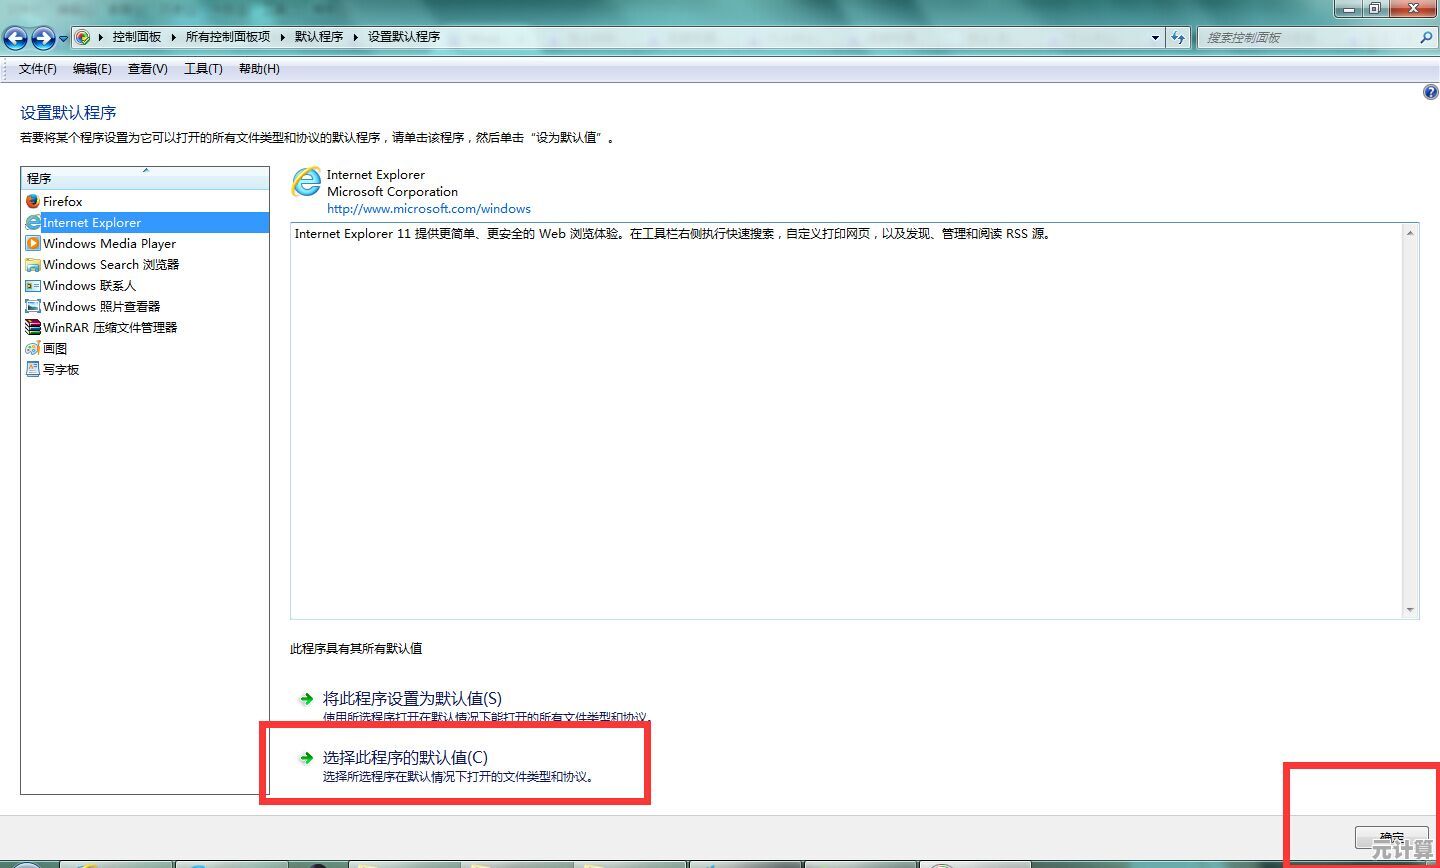Viewport: 1440px width, 868px height.
Task: Click 默认程序 in the address breadcrumb
Action: (318, 37)
